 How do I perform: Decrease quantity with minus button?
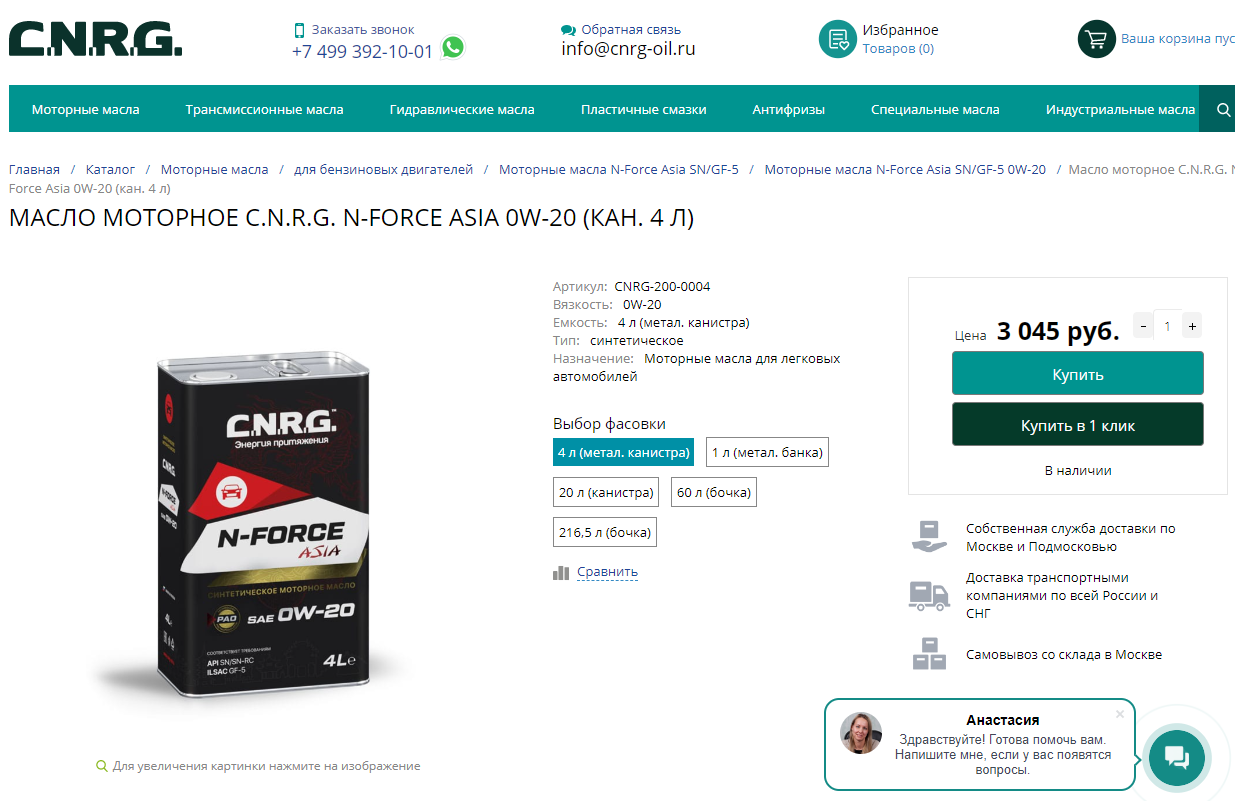coord(1143,326)
